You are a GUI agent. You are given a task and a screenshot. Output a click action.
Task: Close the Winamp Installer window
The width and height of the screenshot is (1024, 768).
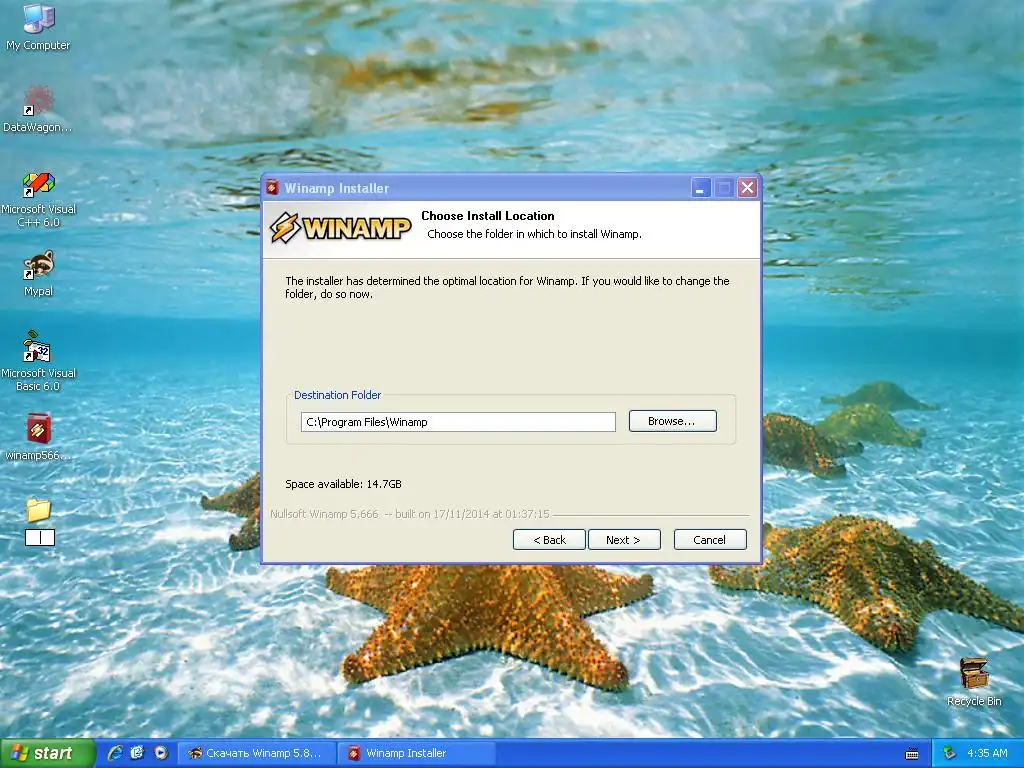point(748,189)
